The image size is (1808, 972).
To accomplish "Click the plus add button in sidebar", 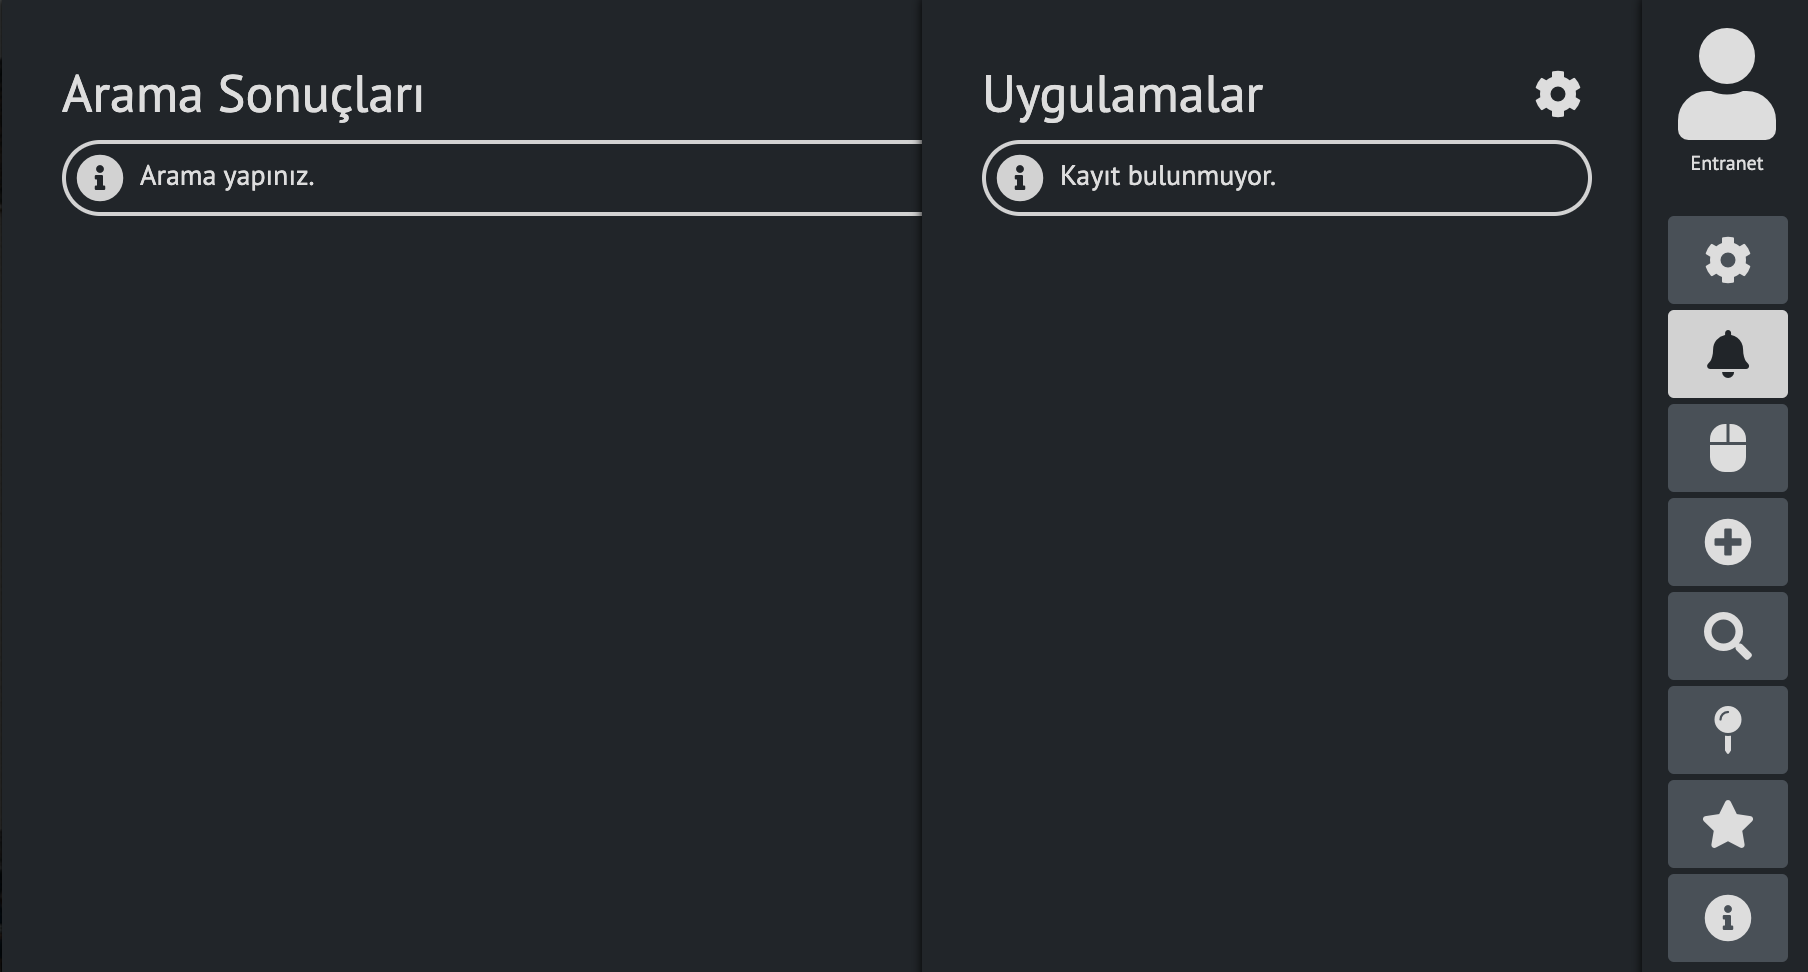I will (x=1727, y=542).
